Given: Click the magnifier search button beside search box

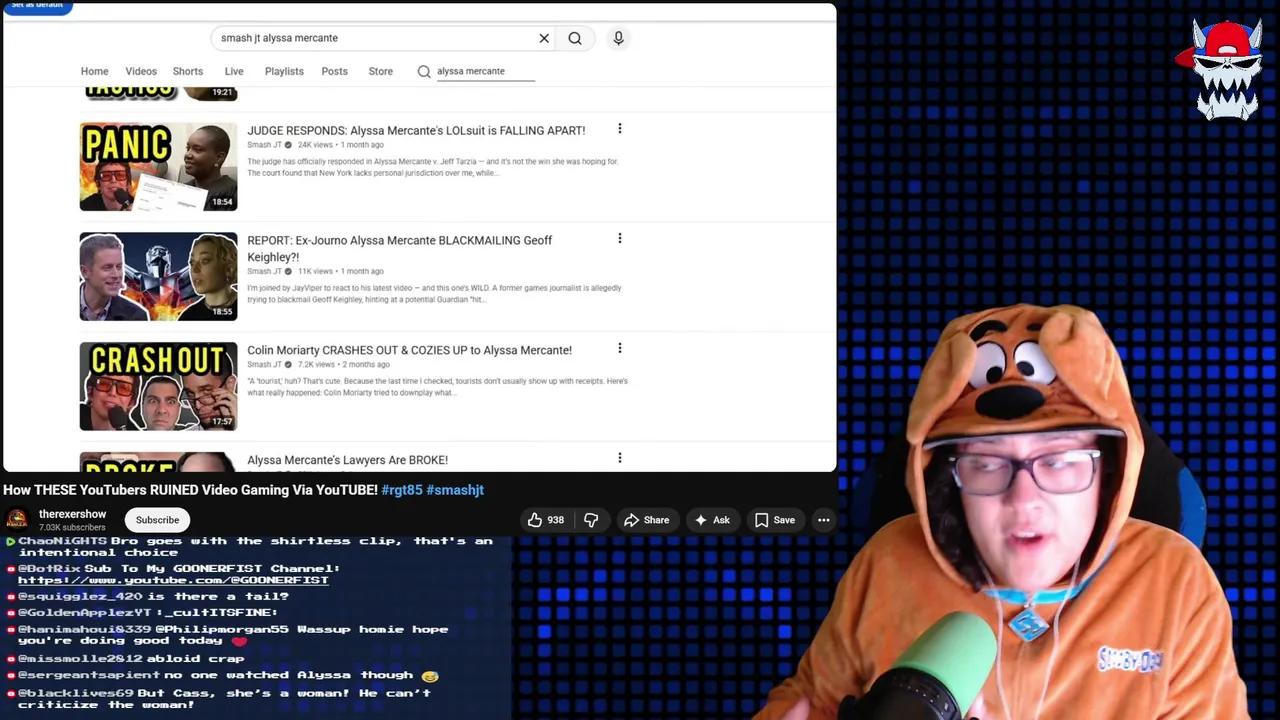Looking at the screenshot, I should point(575,38).
